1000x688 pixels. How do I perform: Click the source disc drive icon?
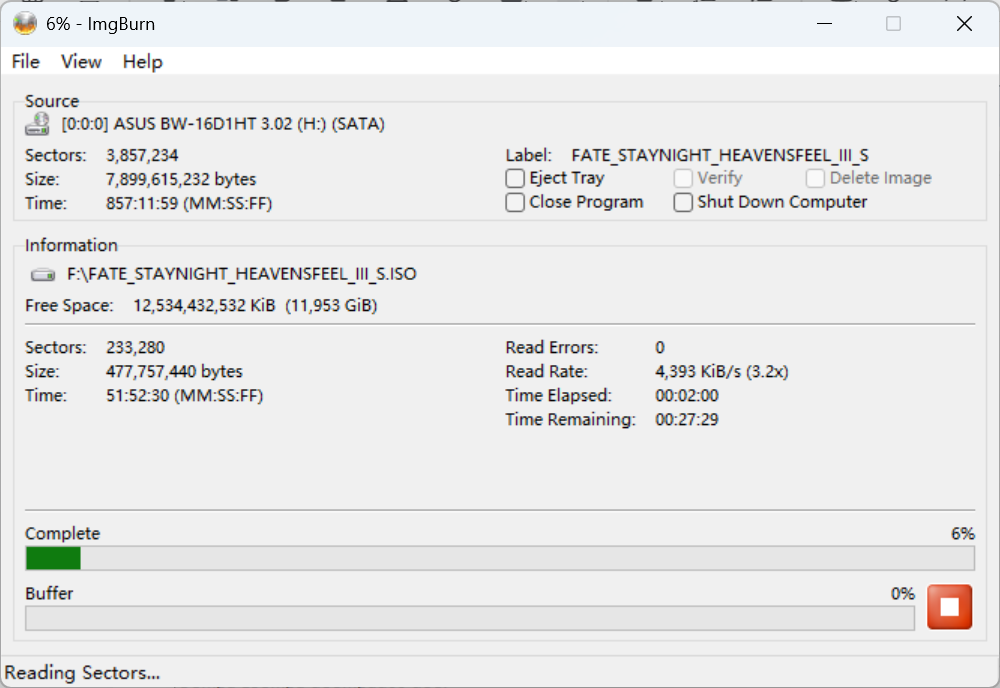coord(38,124)
